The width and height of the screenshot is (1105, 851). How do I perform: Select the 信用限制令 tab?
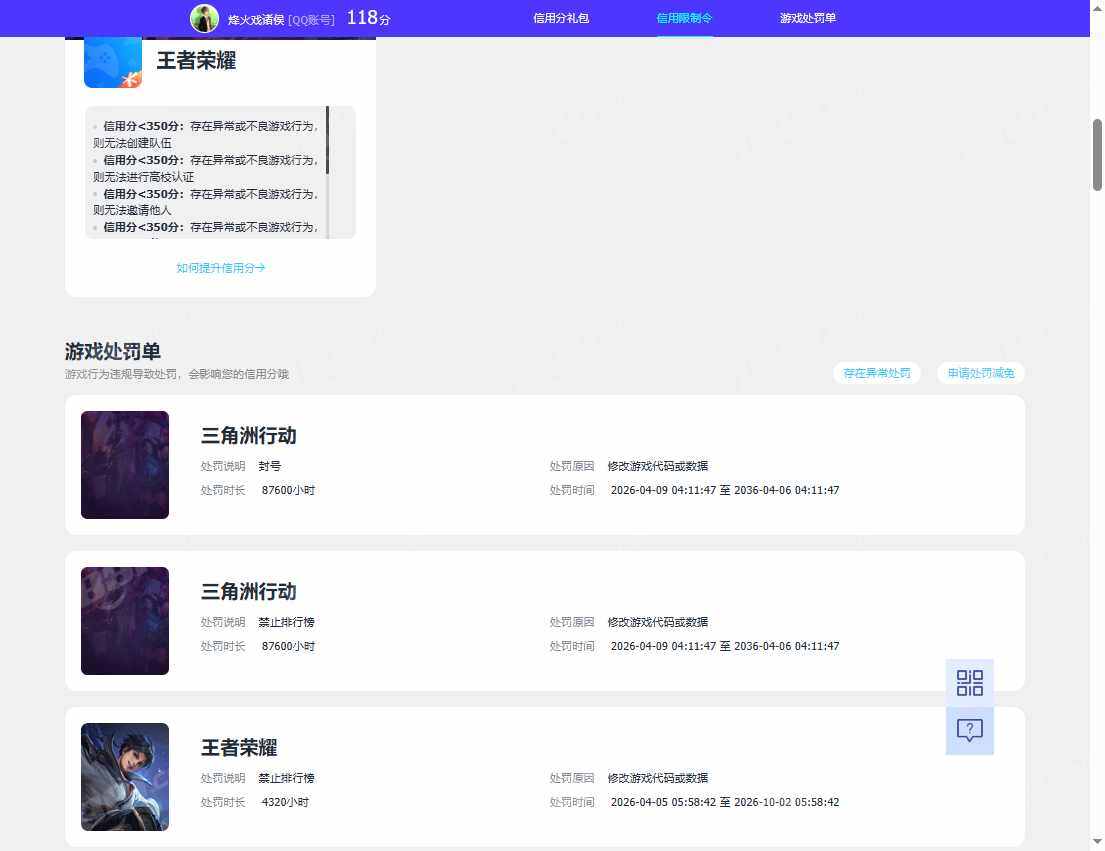click(684, 18)
